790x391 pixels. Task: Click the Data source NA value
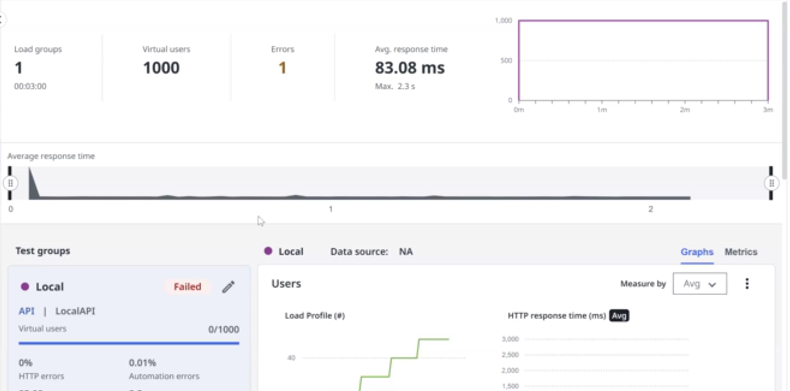[x=406, y=251]
